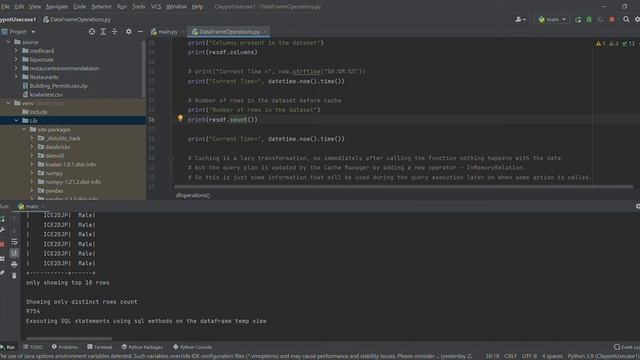
Task: Click Rerun icon in Run panel sidebar
Action: (x=3, y=219)
